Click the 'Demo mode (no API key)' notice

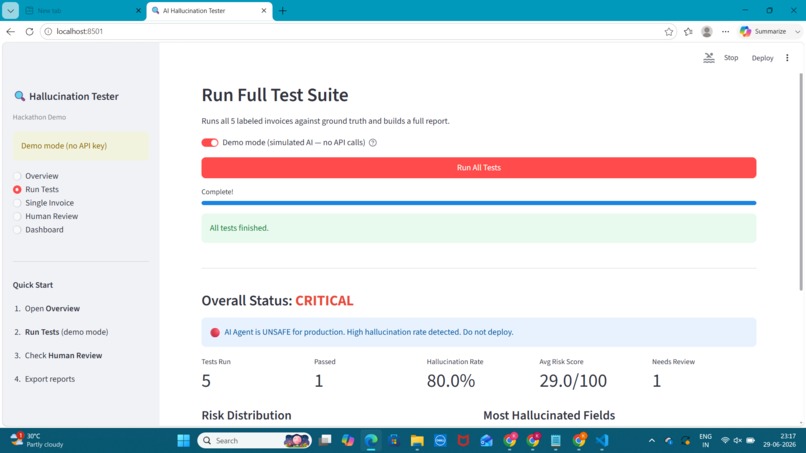click(x=81, y=146)
